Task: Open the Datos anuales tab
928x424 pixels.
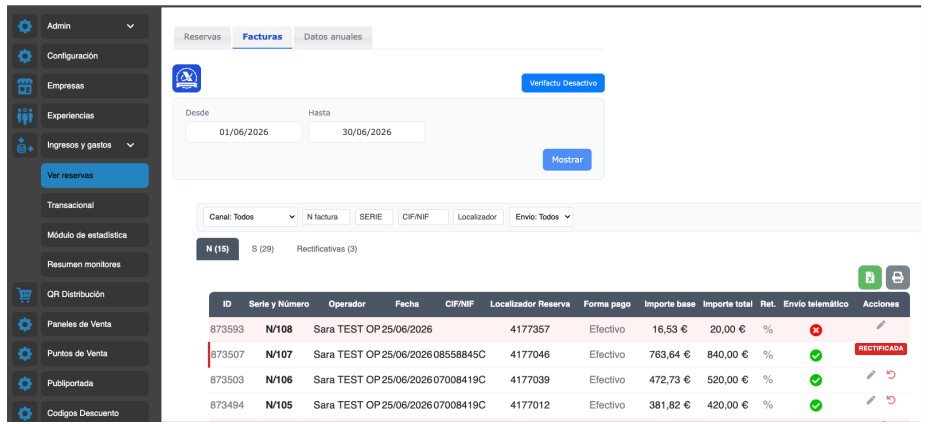Action: (x=333, y=37)
